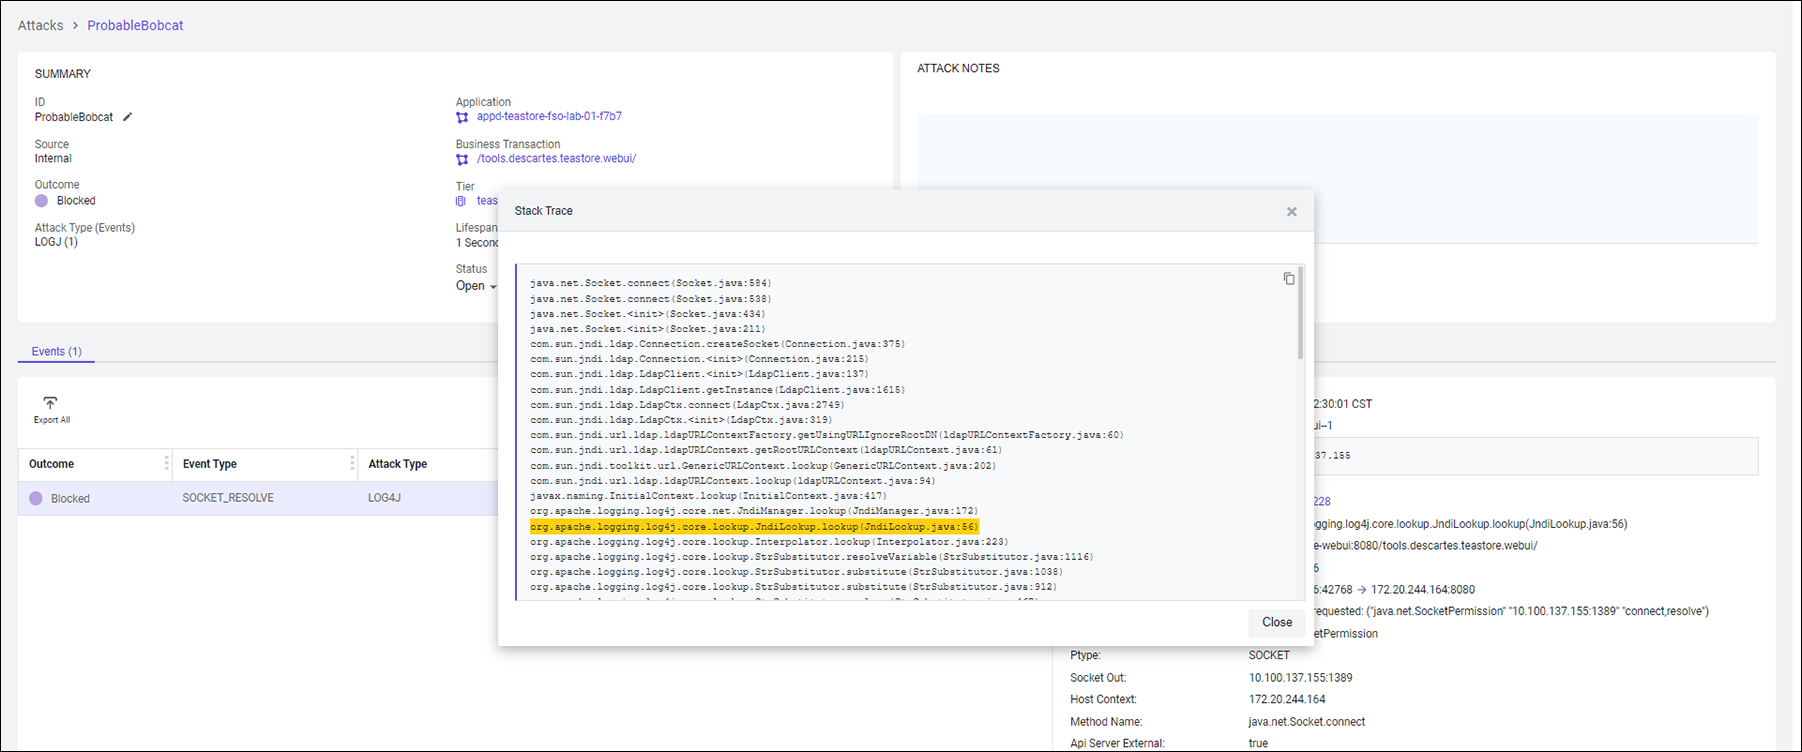Click the Application flow icon beside appd-teastore
Screen dimensions: 1802x752
[462, 117]
